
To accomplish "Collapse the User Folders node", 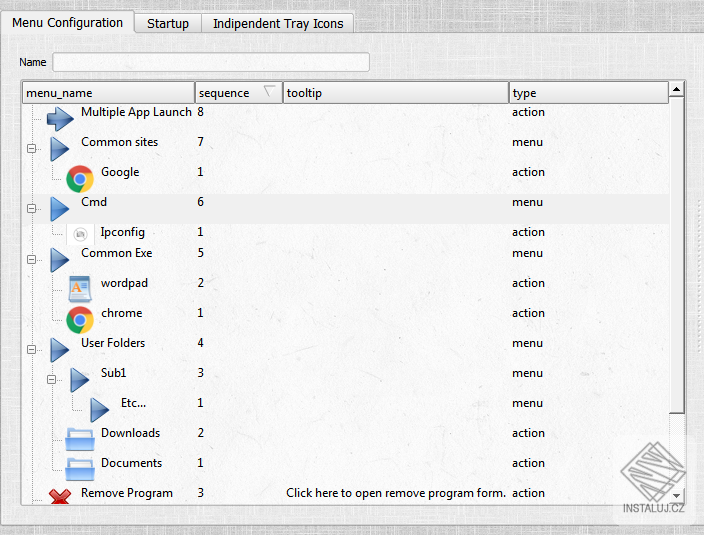I will click(x=31, y=350).
